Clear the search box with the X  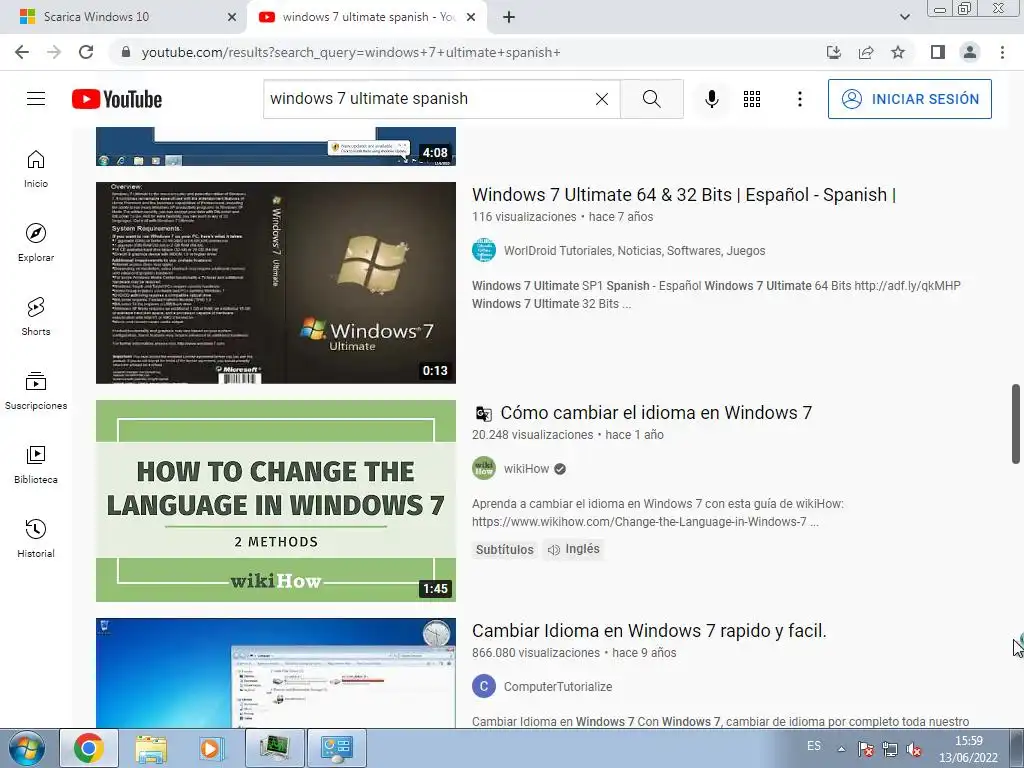tap(601, 99)
